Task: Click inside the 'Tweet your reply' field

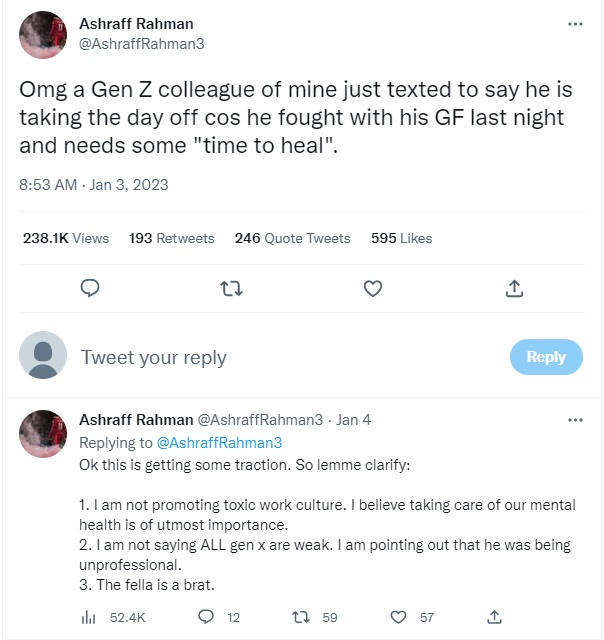Action: click(280, 357)
